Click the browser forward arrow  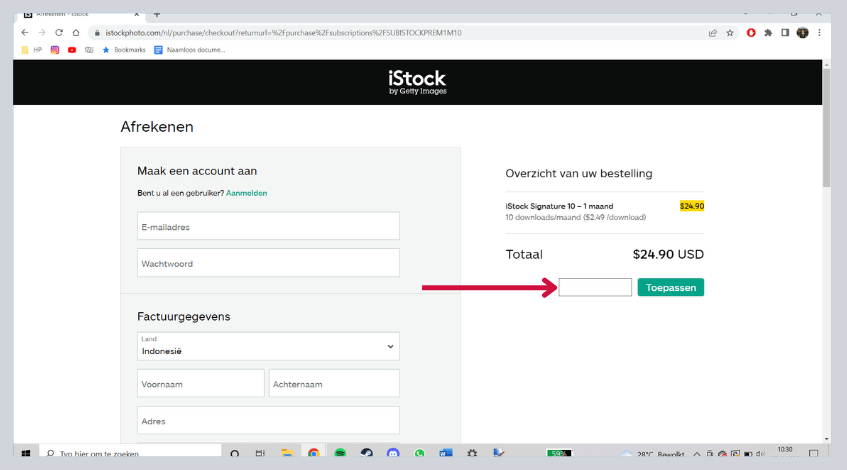[x=42, y=33]
